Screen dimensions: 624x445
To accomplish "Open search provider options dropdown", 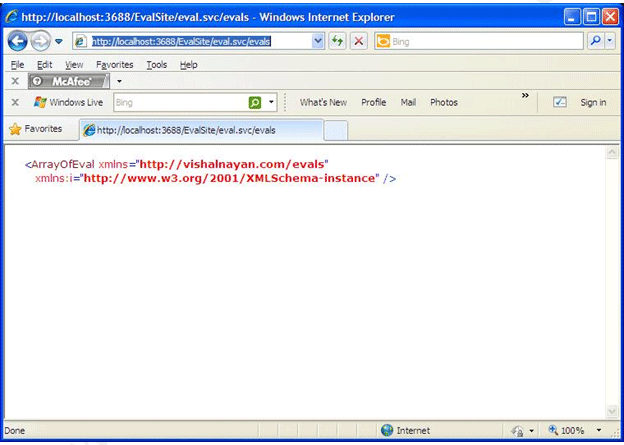I will (x=610, y=41).
